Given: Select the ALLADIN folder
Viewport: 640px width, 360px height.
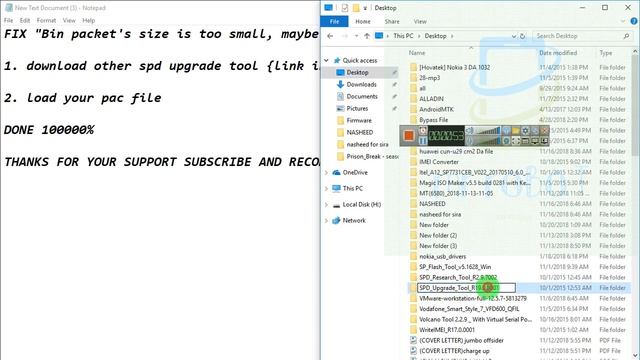Looking at the screenshot, I should [431, 99].
